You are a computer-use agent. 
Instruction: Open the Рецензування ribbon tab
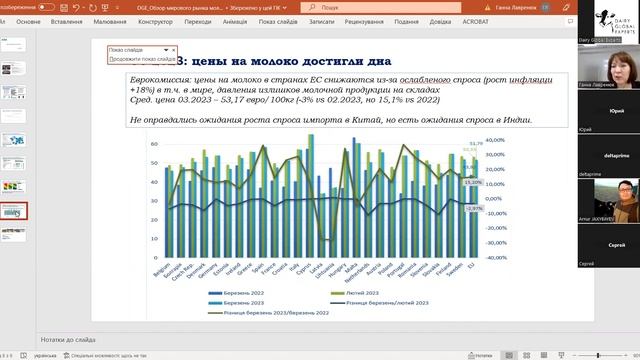tap(364, 22)
